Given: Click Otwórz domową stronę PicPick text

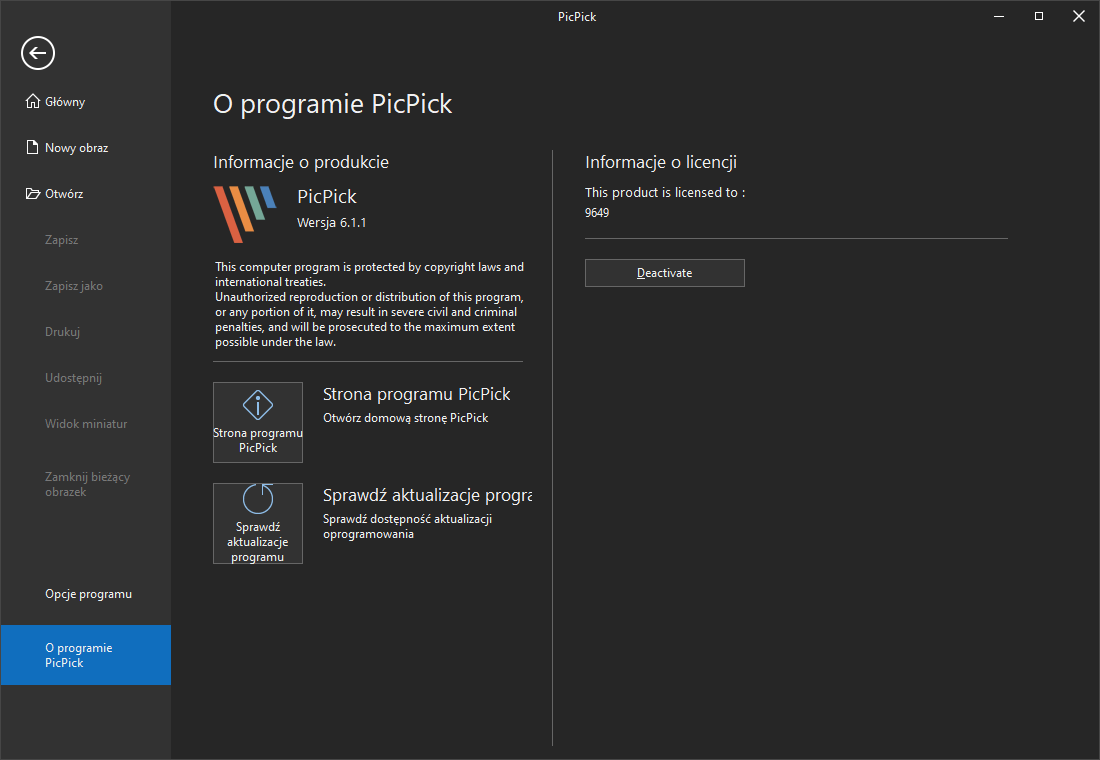Looking at the screenshot, I should click(x=405, y=418).
